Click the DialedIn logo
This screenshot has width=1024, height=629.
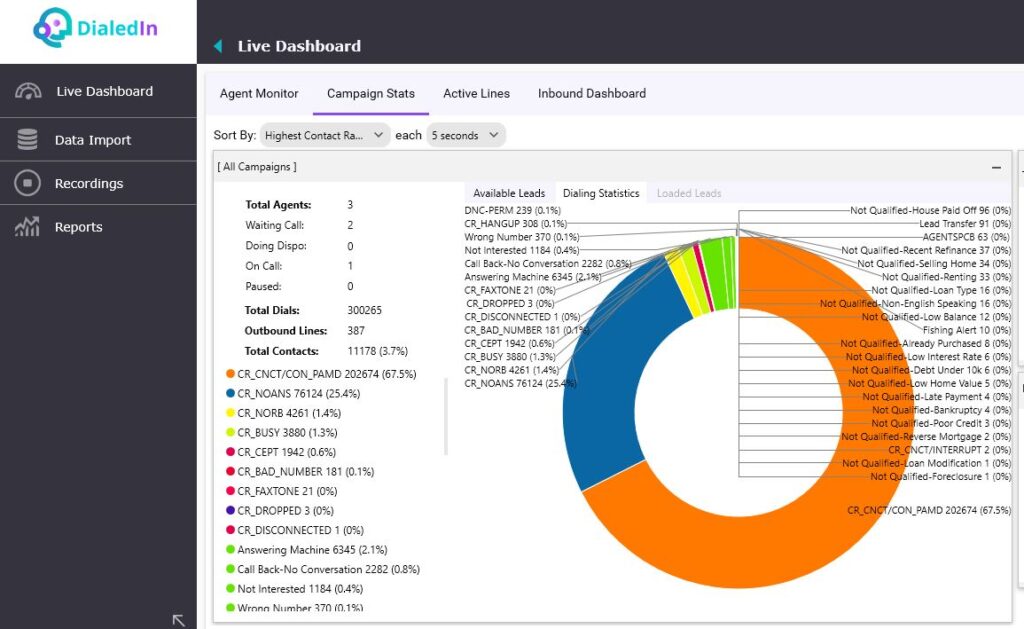click(95, 27)
